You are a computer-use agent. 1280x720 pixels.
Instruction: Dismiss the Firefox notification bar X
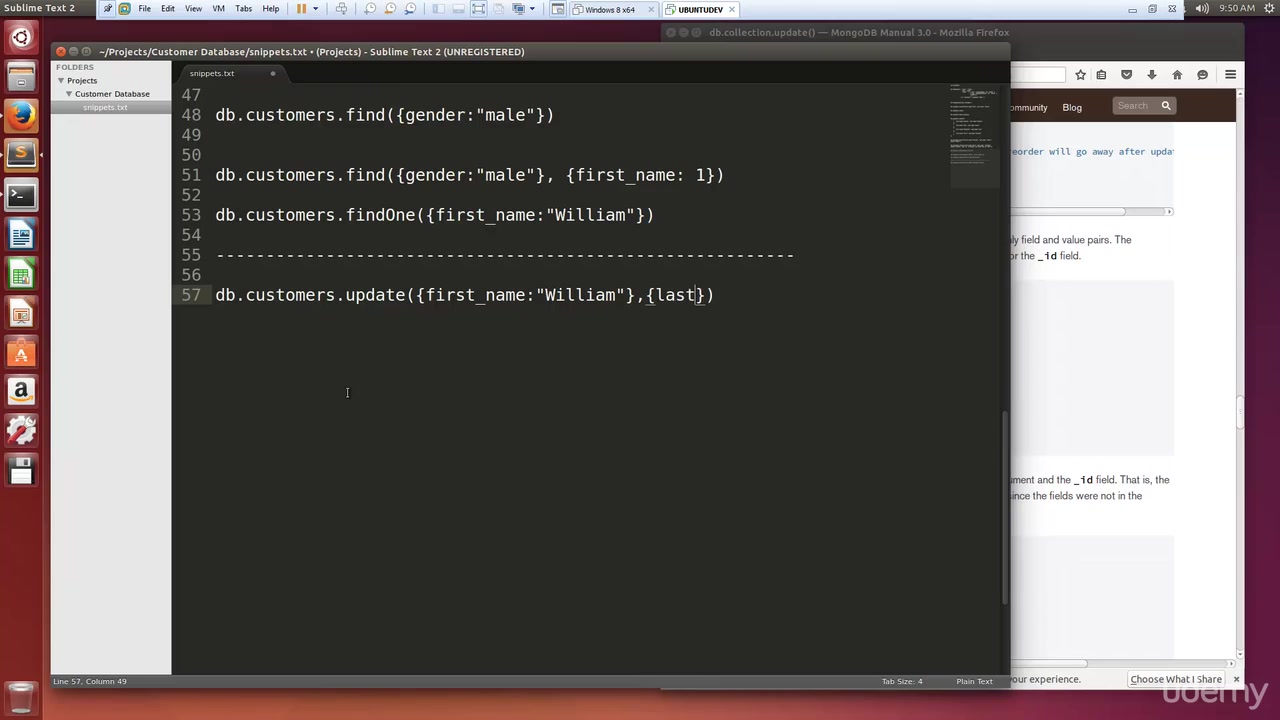point(1236,679)
